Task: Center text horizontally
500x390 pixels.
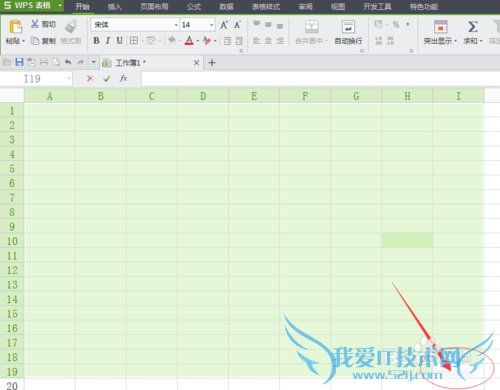Action: pyautogui.click(x=268, y=41)
